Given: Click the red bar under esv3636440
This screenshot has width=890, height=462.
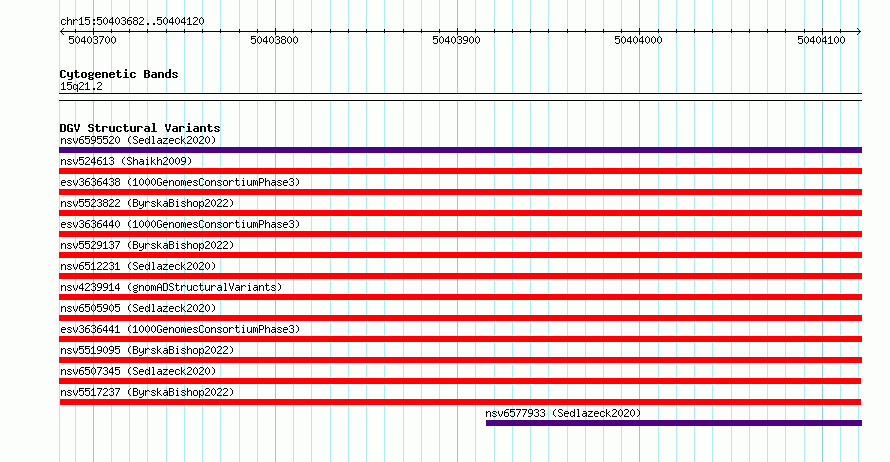Looking at the screenshot, I should [x=460, y=234].
